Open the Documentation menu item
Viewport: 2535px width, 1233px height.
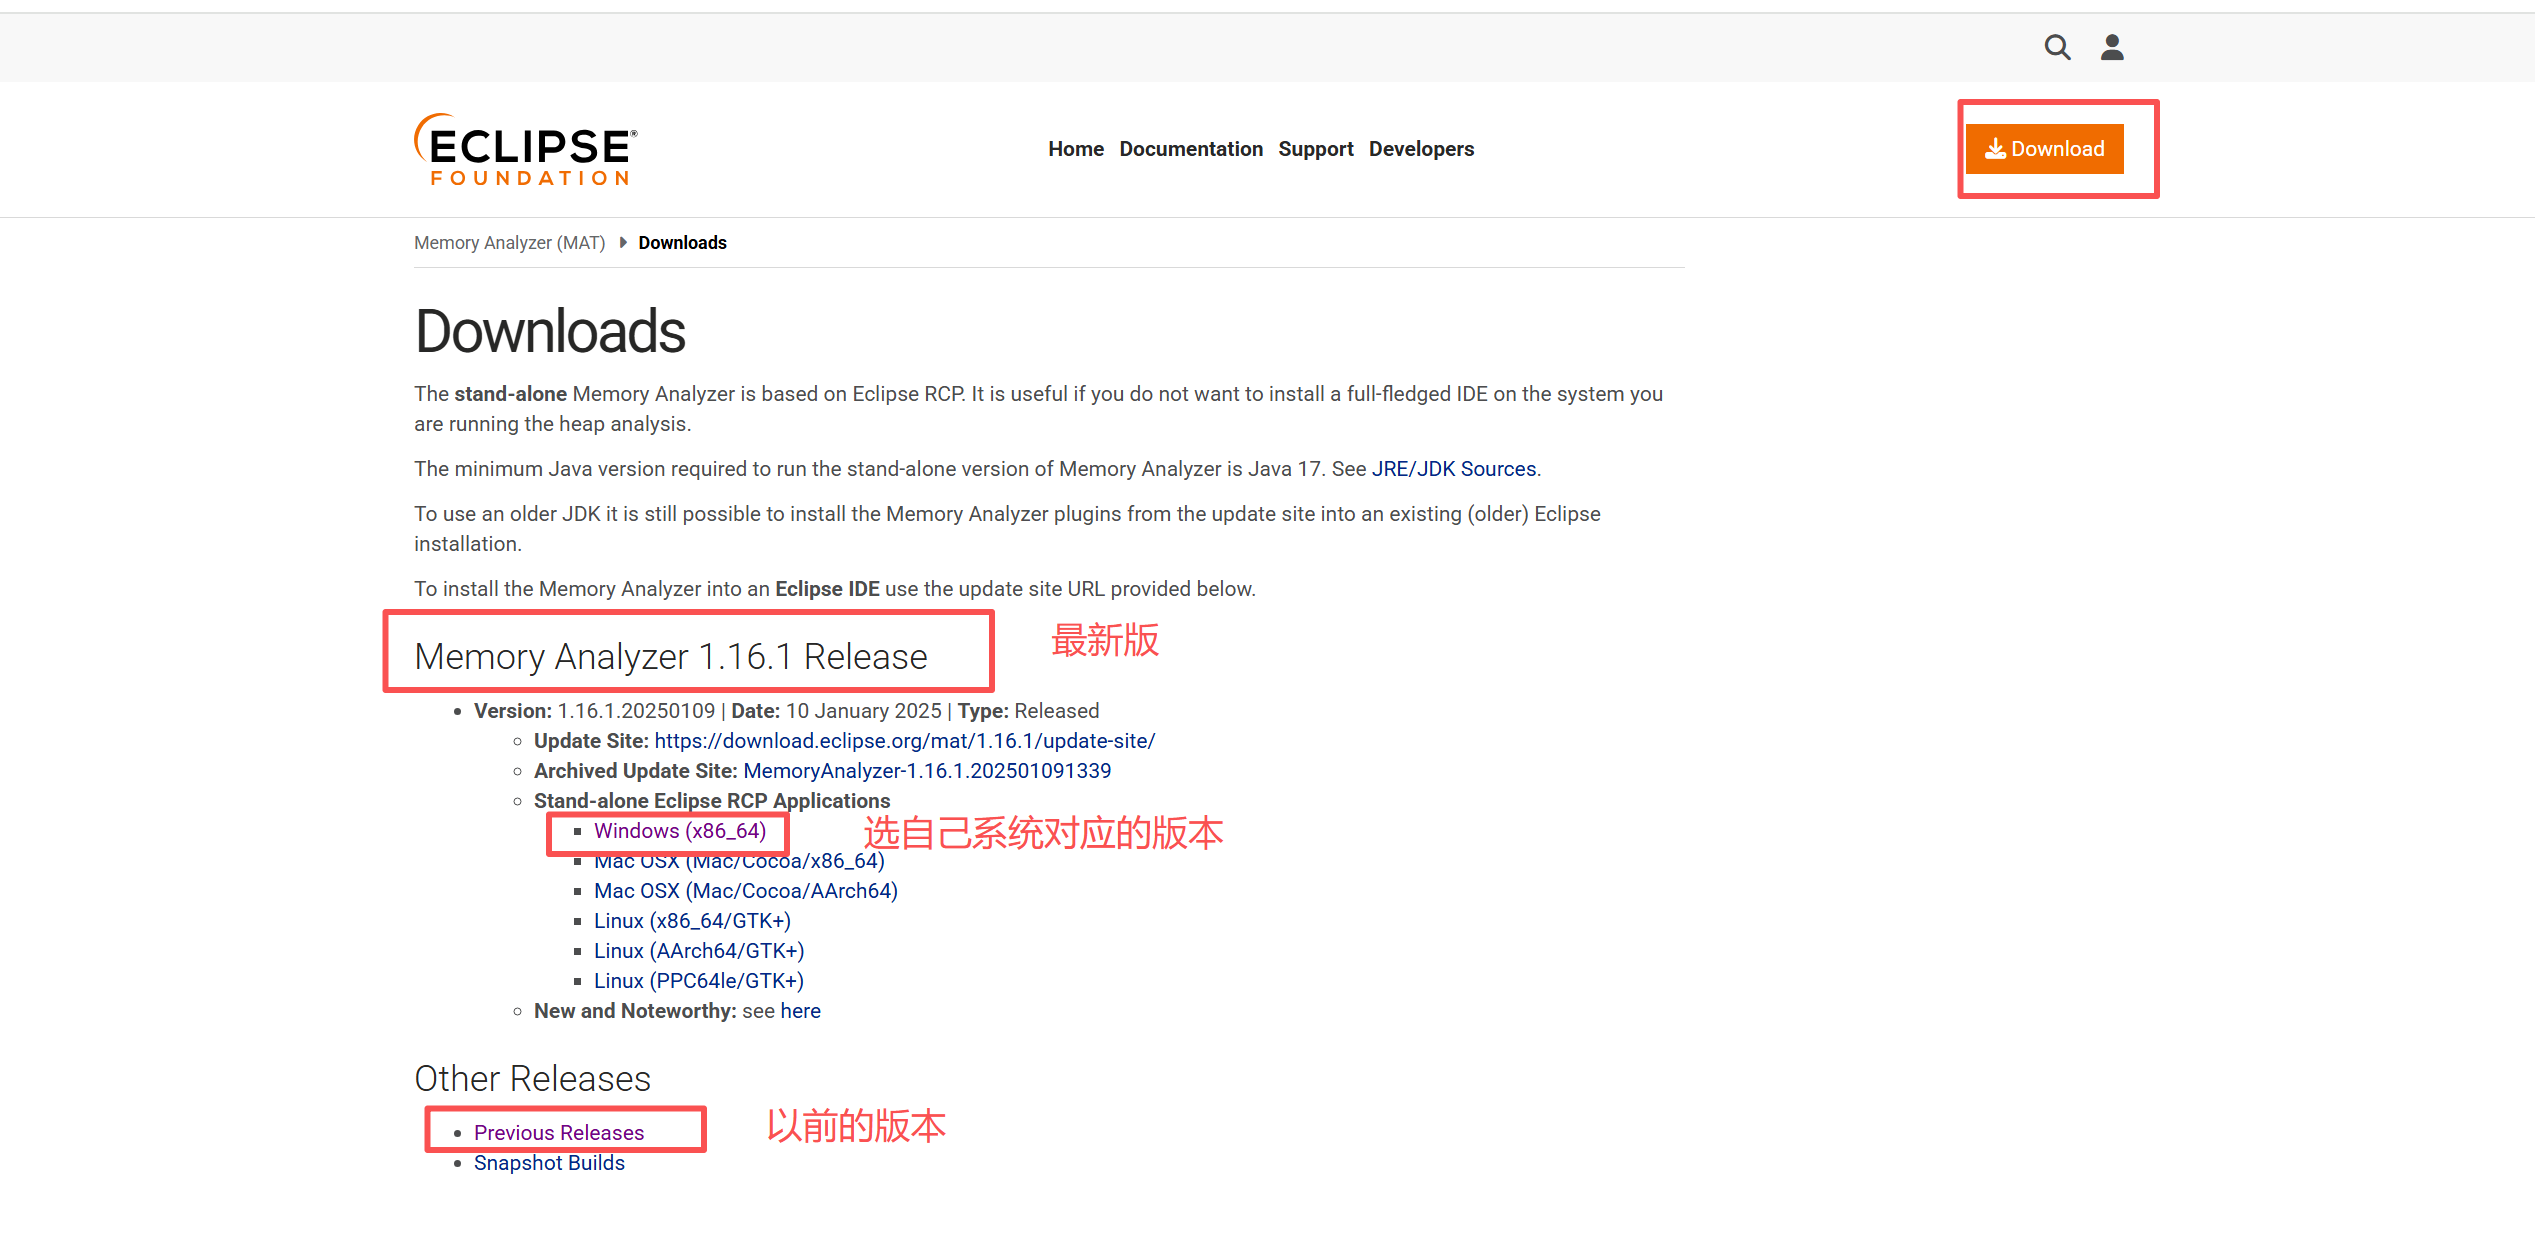coord(1190,149)
